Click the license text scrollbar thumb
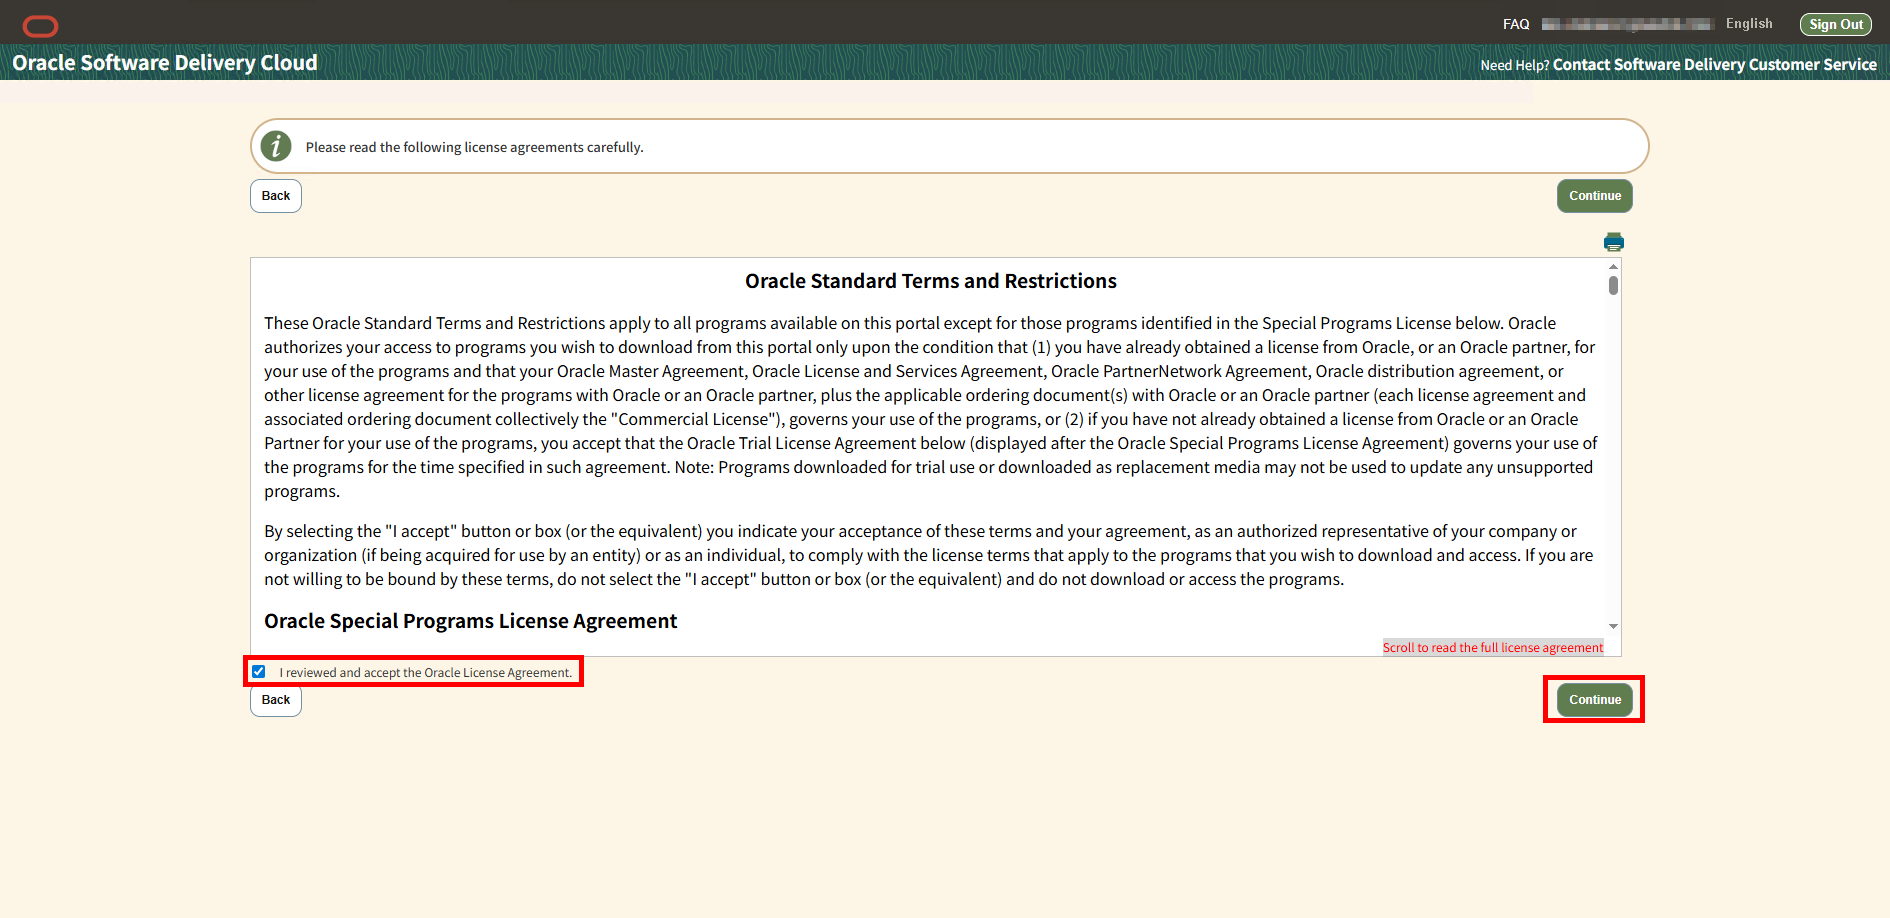The image size is (1890, 918). point(1613,285)
